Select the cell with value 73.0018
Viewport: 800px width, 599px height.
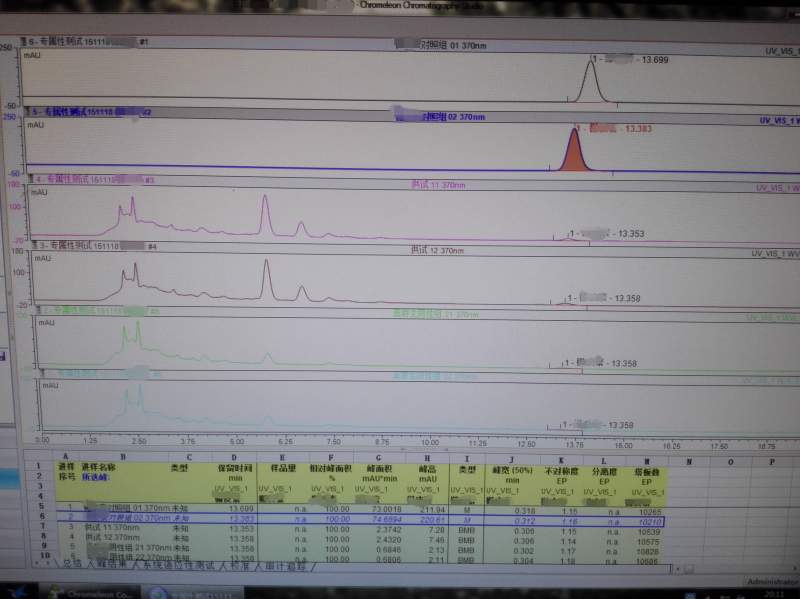coord(379,509)
